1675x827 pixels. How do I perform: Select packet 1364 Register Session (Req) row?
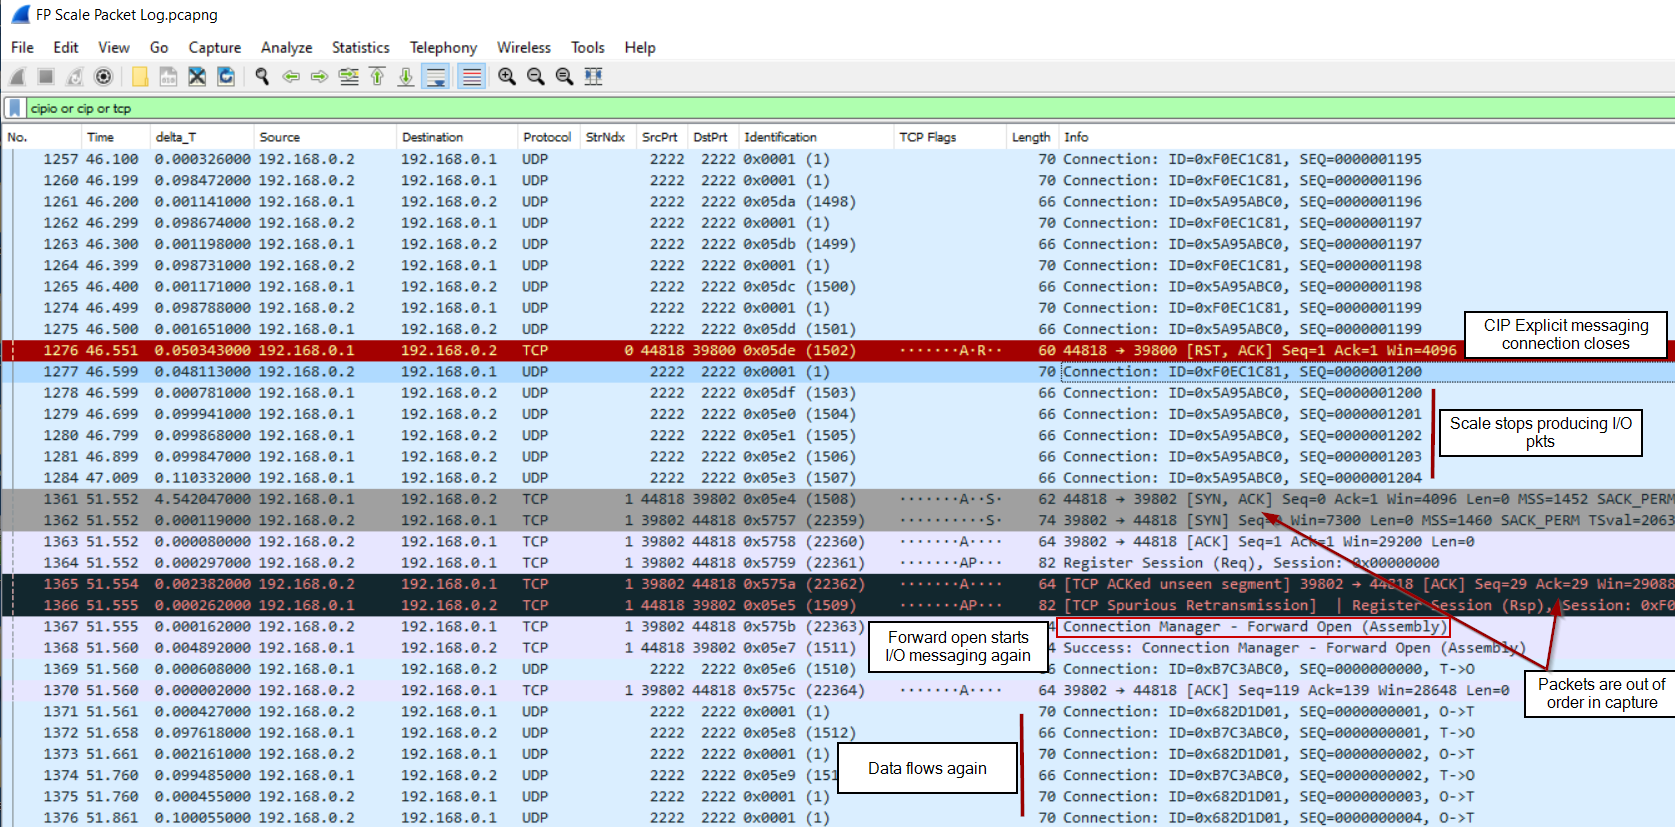tap(838, 563)
